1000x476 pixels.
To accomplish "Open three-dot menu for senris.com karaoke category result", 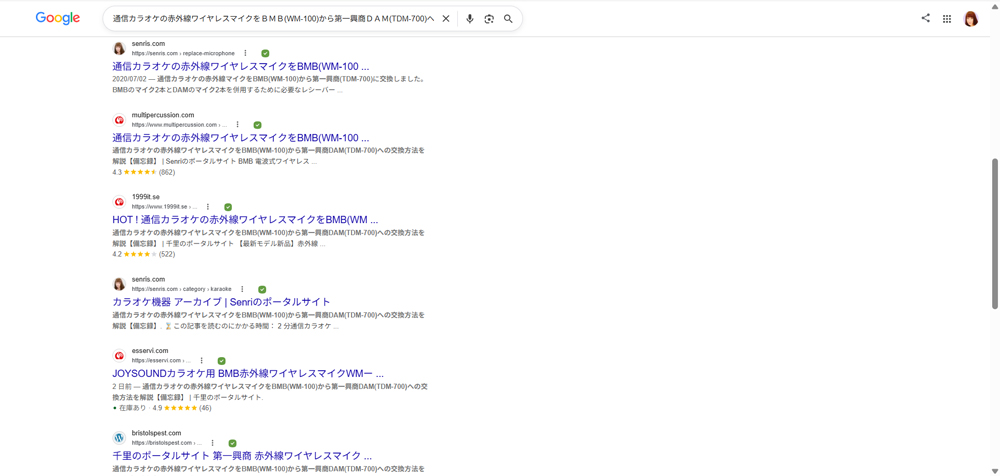I will pos(242,288).
